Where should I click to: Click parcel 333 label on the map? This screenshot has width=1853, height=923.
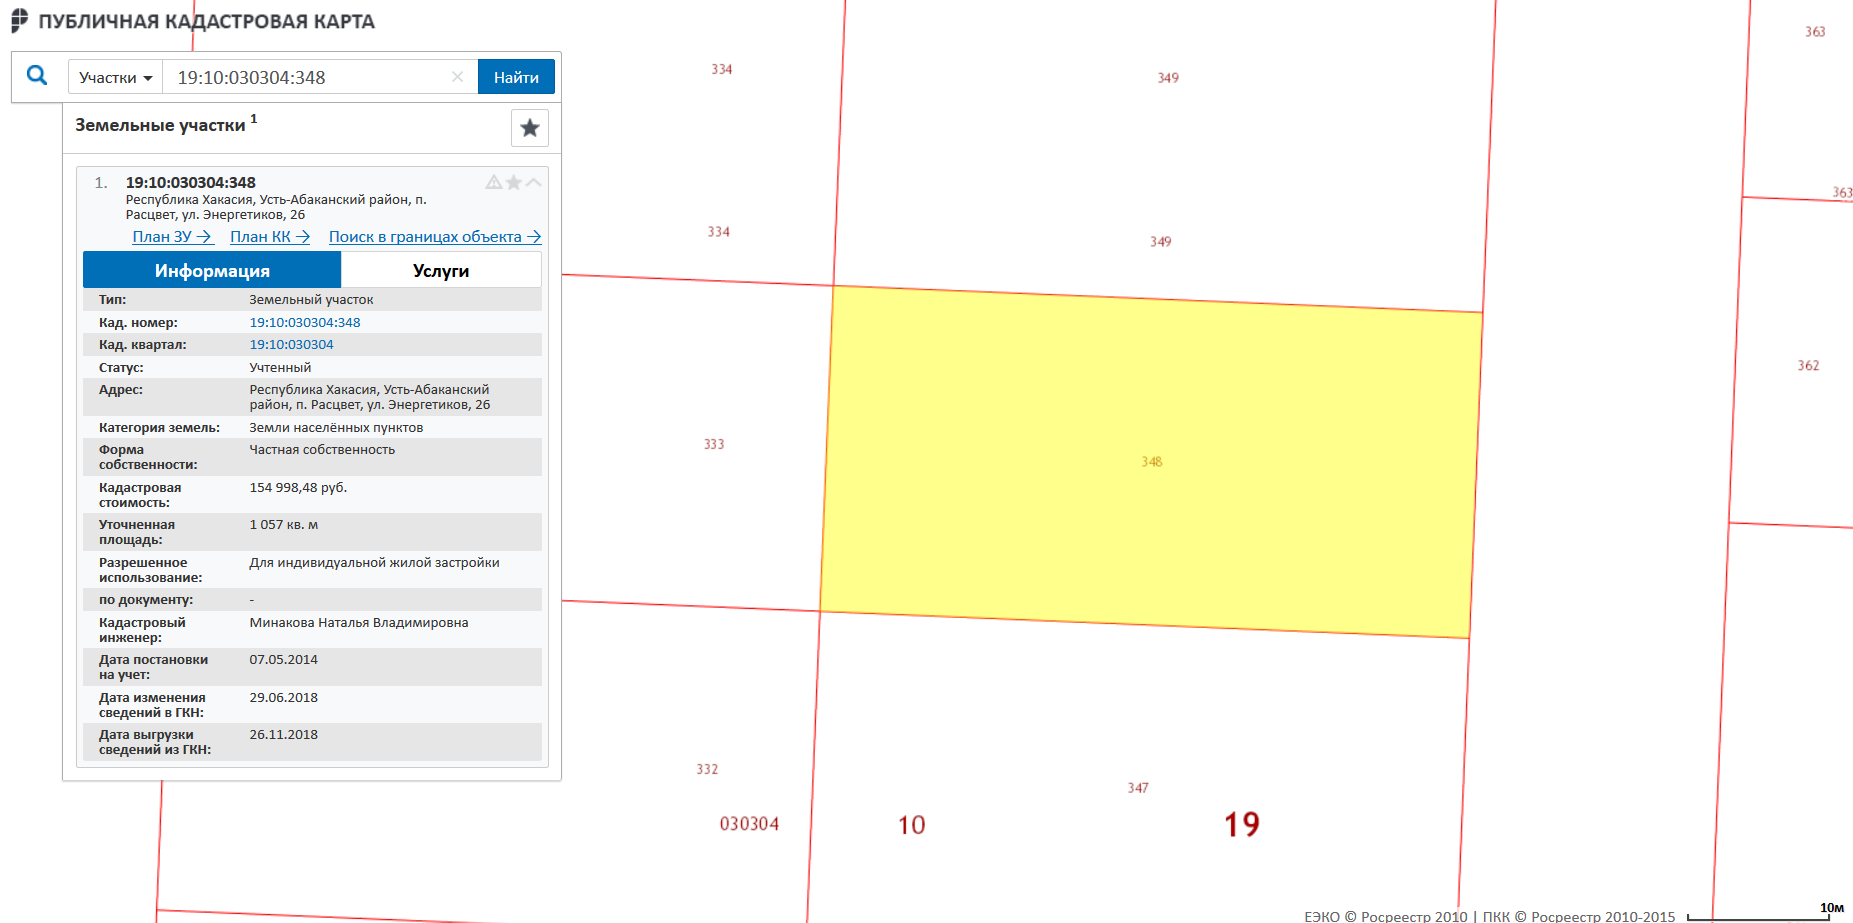pyautogui.click(x=714, y=444)
